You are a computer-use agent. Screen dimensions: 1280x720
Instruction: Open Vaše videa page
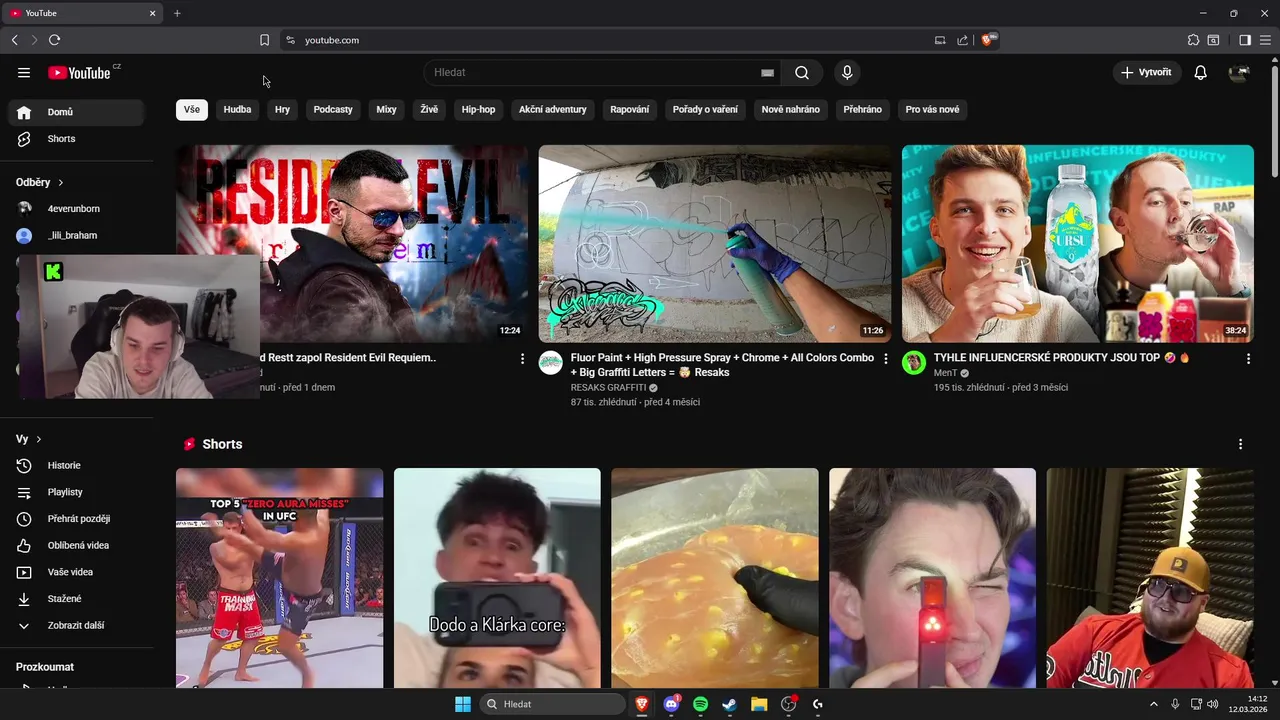click(76, 572)
